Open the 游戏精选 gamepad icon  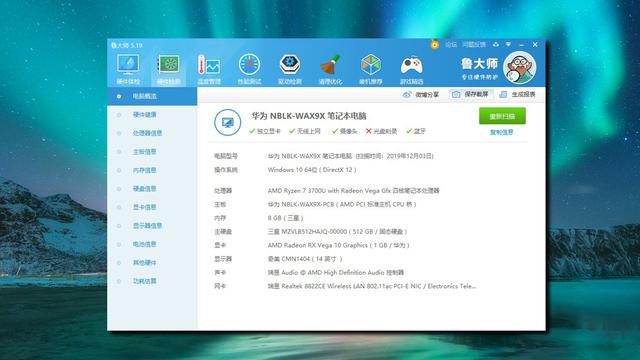[411, 69]
